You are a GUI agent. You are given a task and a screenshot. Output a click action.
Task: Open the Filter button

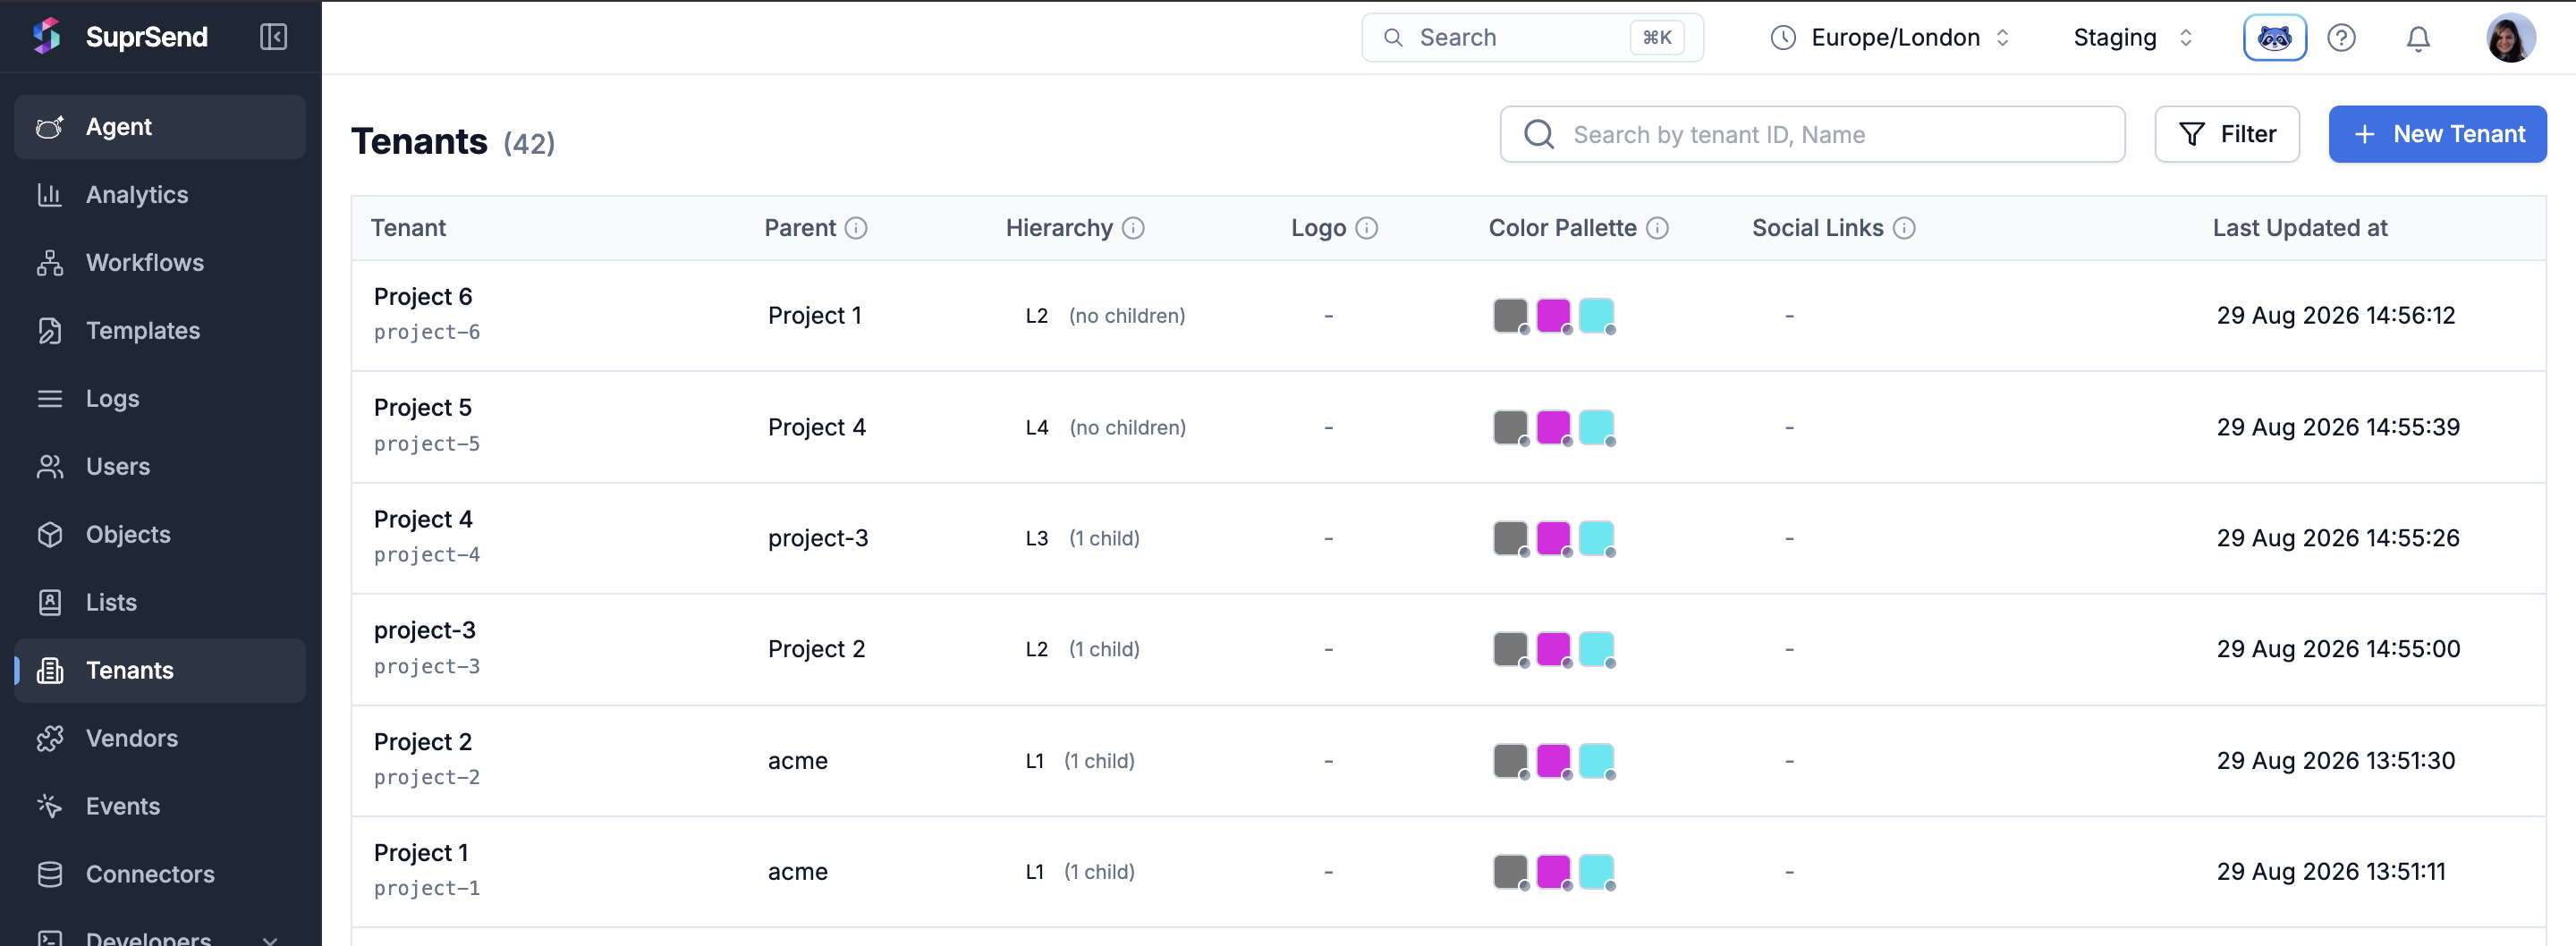tap(2227, 134)
